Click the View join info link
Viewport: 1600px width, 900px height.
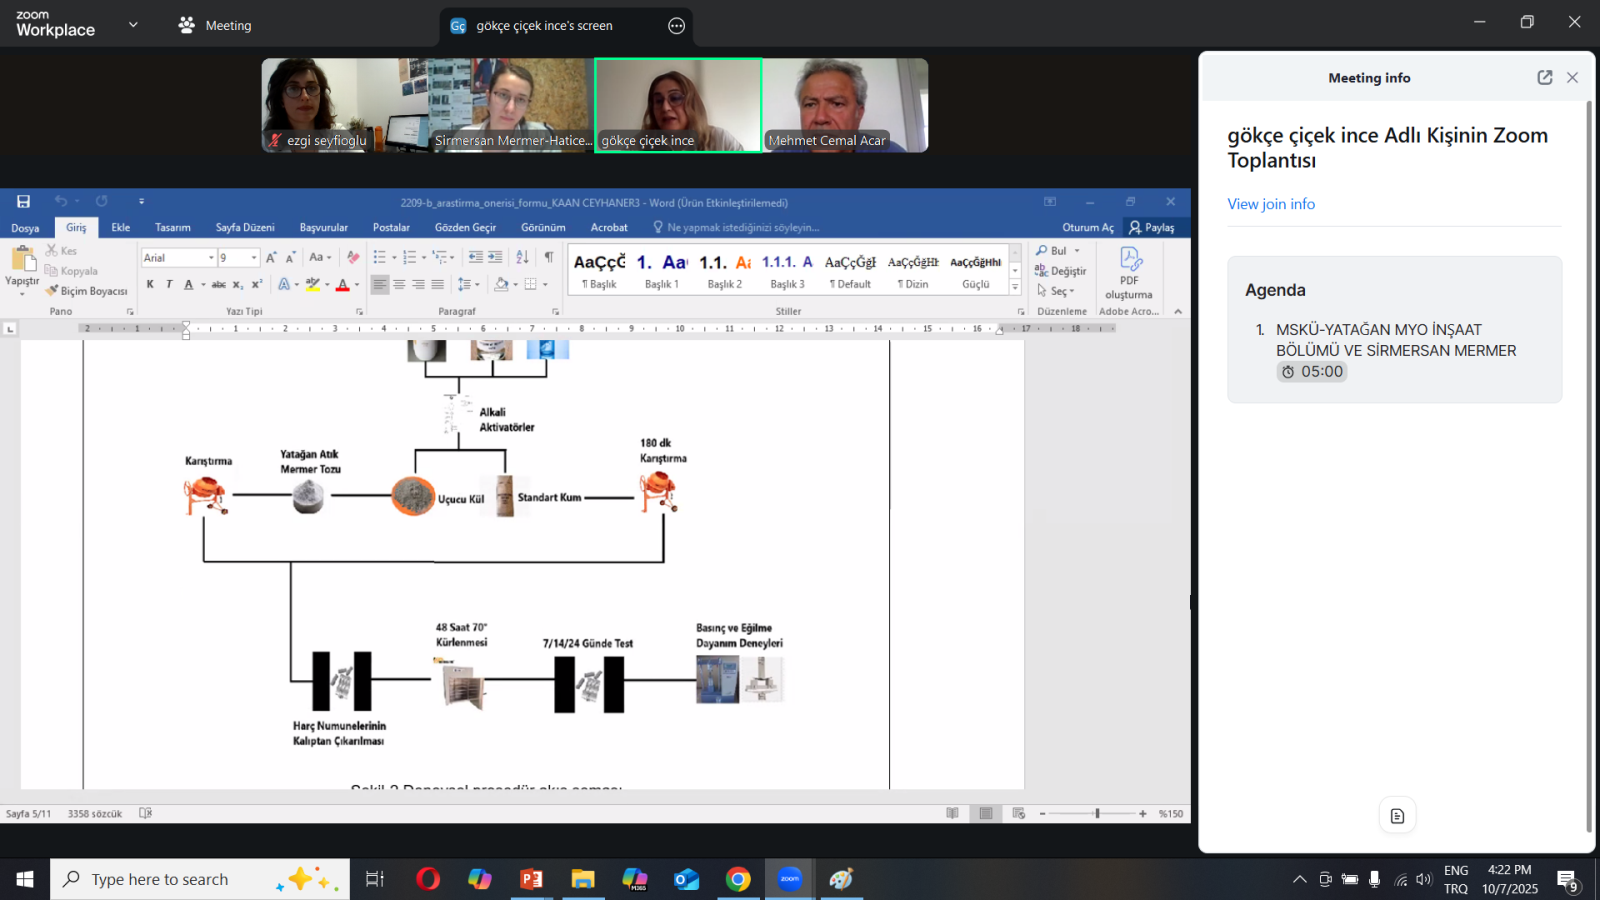click(1271, 204)
